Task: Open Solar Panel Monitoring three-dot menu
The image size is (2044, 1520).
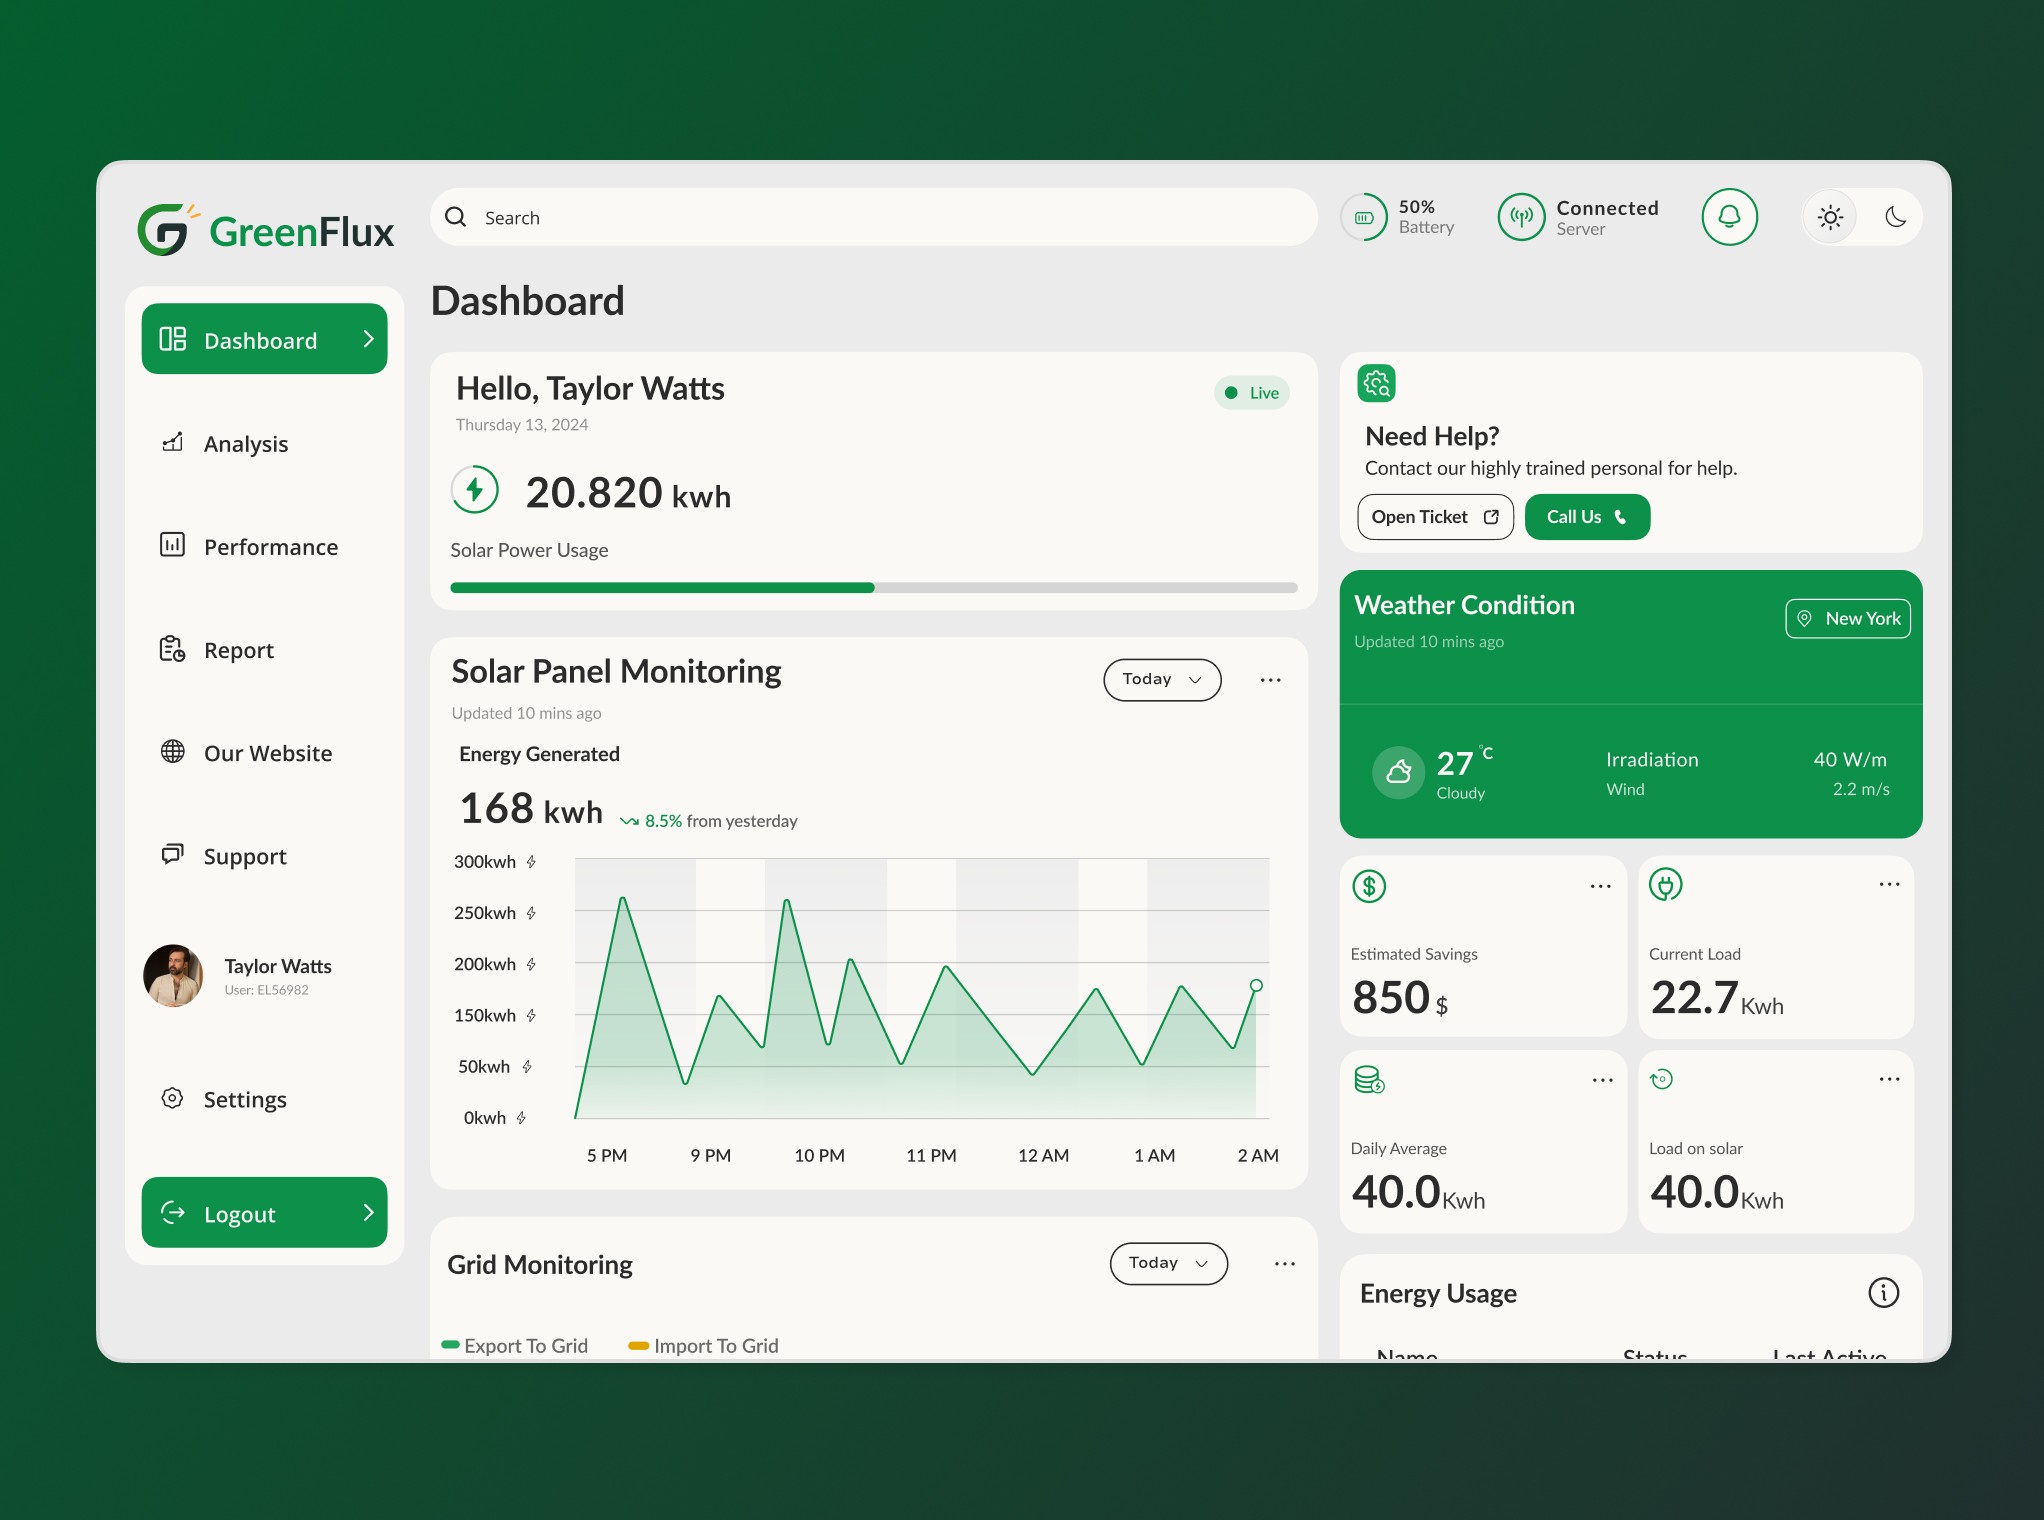Action: [x=1270, y=680]
